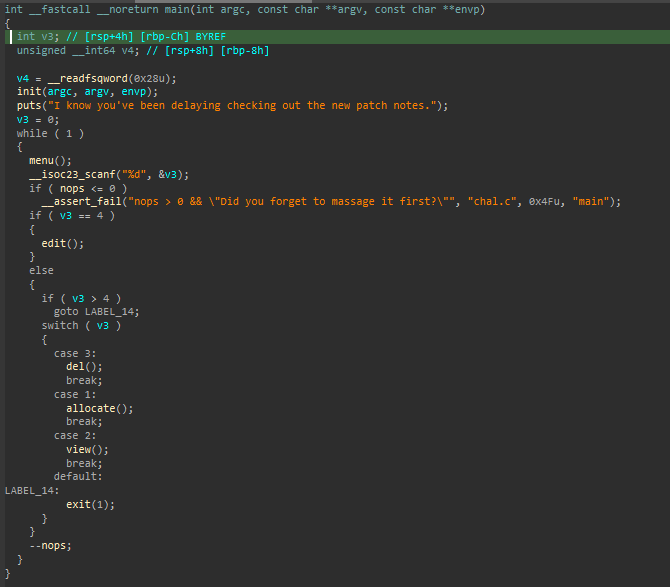Click the menu() call inside the loop
This screenshot has height=587, width=670.
click(47, 160)
